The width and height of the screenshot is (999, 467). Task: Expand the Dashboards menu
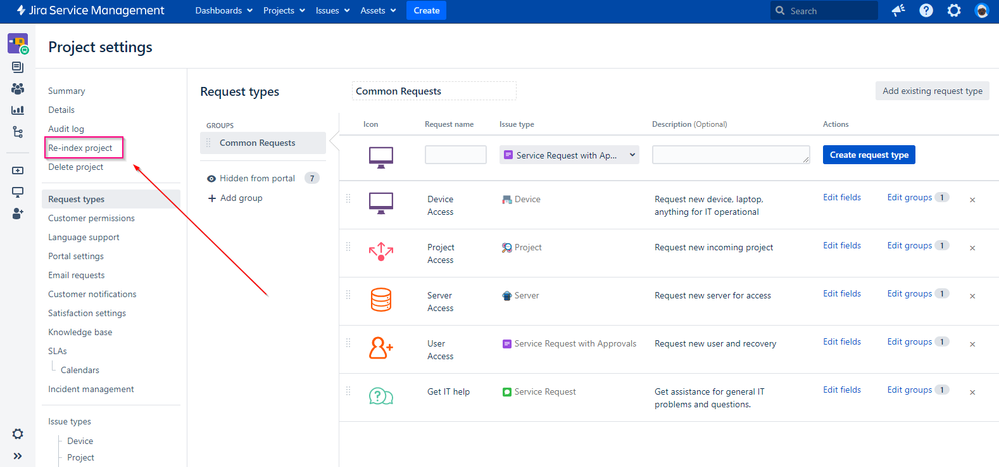point(223,11)
